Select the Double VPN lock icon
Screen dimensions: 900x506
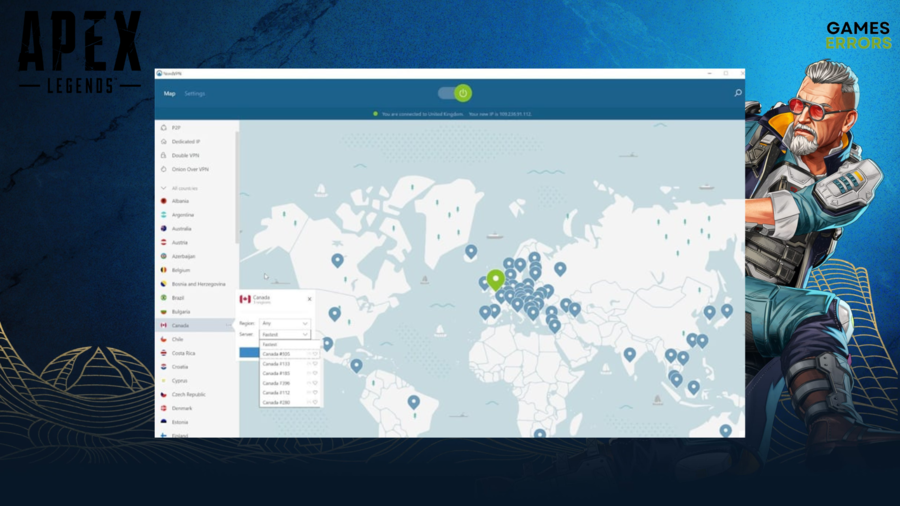[x=163, y=155]
